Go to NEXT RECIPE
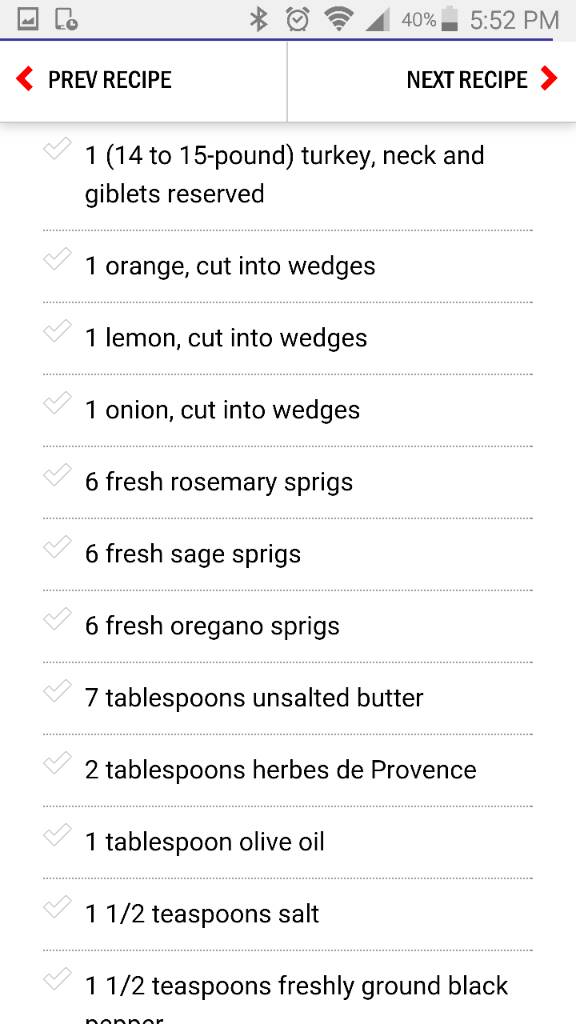The width and height of the screenshot is (576, 1024). (x=467, y=80)
